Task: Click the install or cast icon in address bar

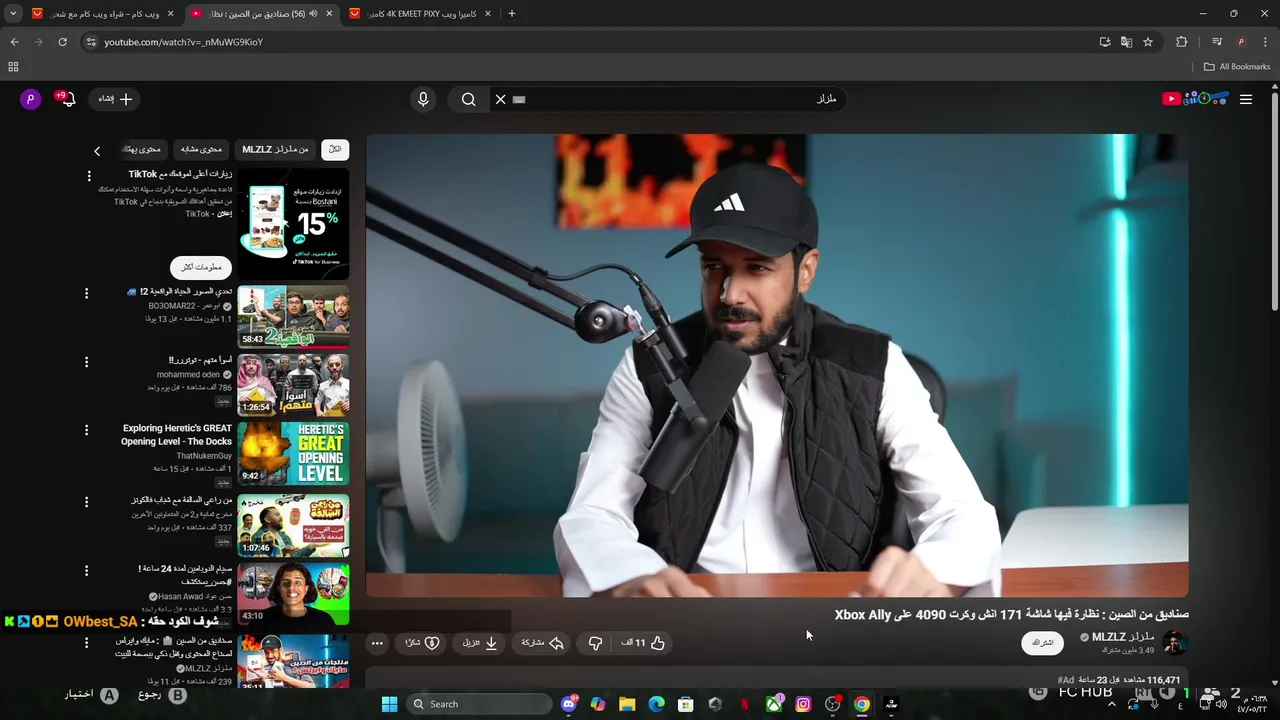Action: 1105,42
